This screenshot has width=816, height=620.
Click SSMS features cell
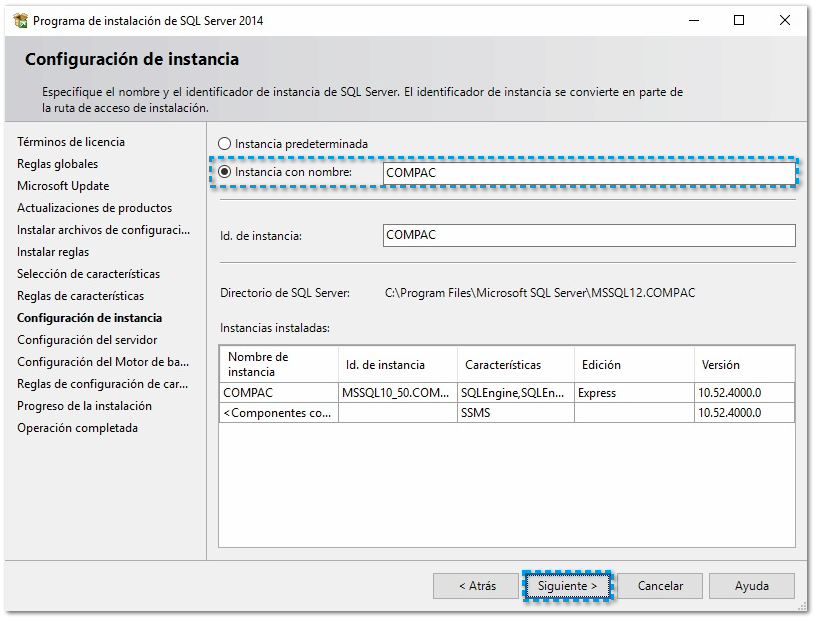click(516, 413)
